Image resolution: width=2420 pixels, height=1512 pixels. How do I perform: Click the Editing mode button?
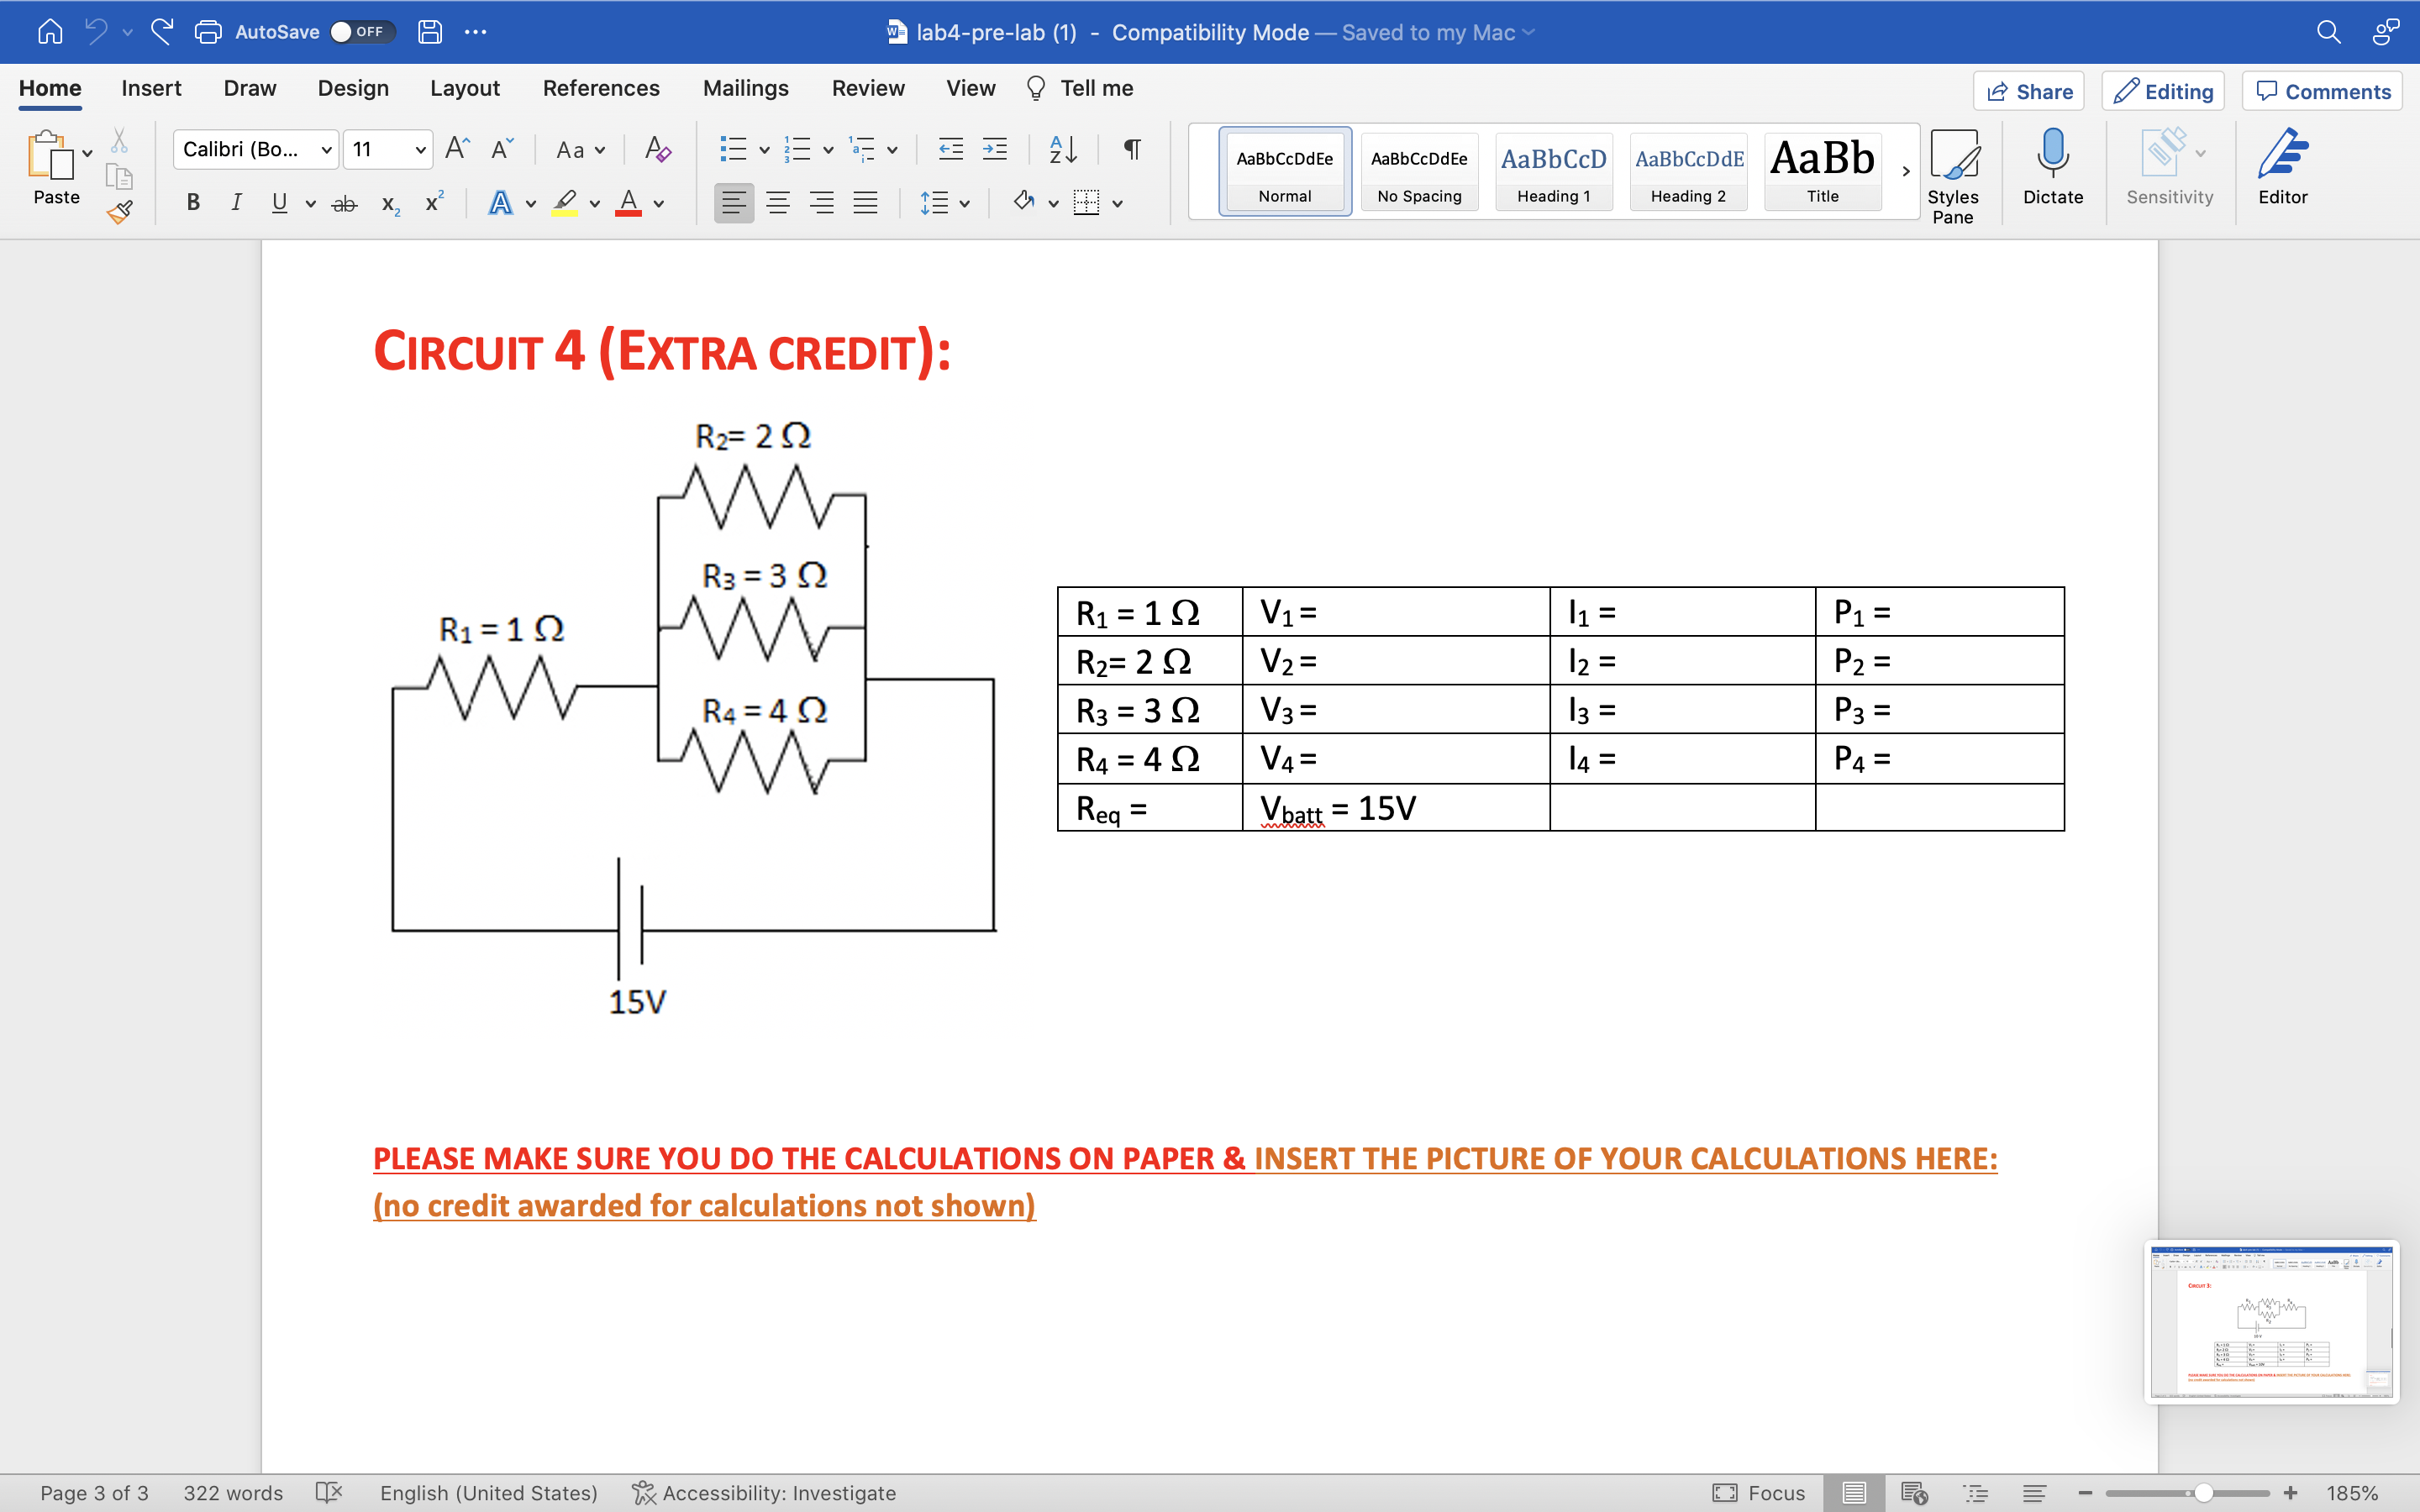pos(2164,91)
